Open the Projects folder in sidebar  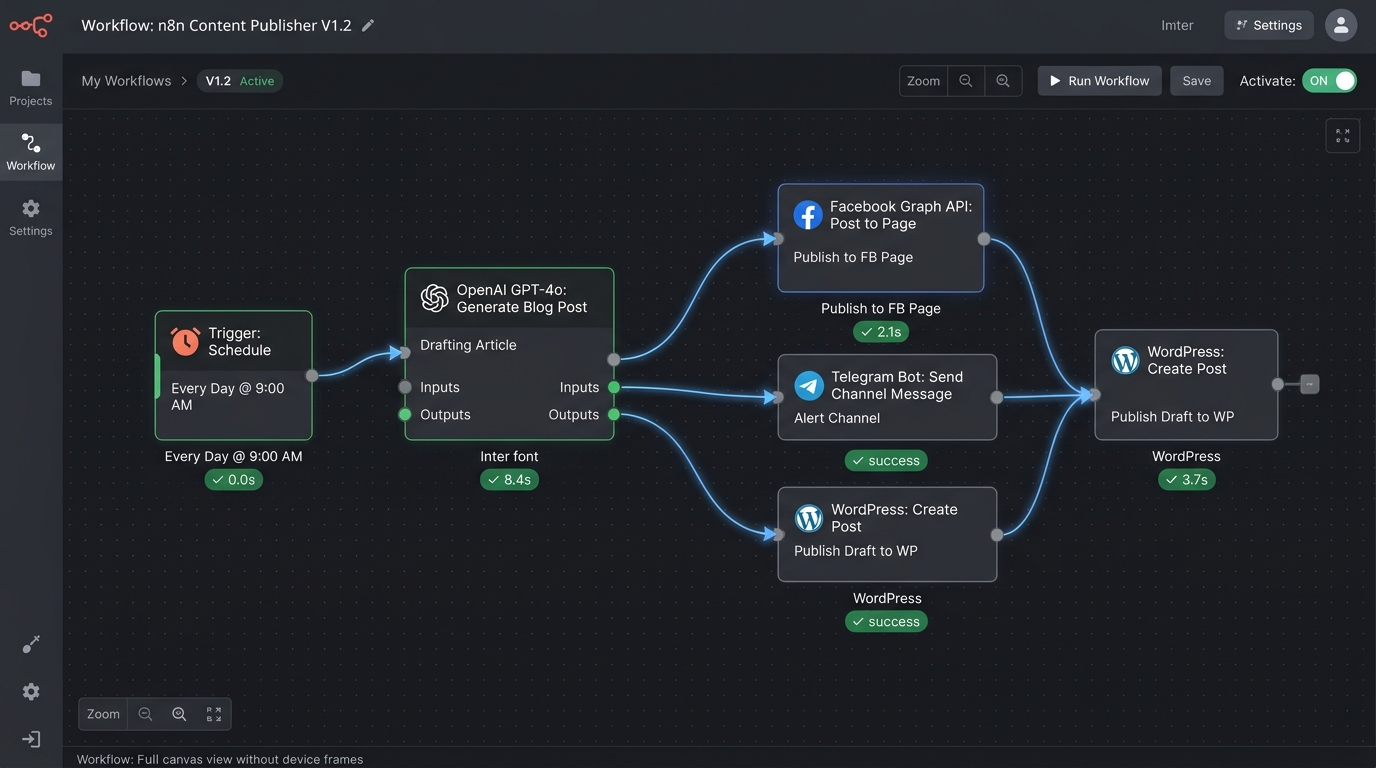pos(31,87)
